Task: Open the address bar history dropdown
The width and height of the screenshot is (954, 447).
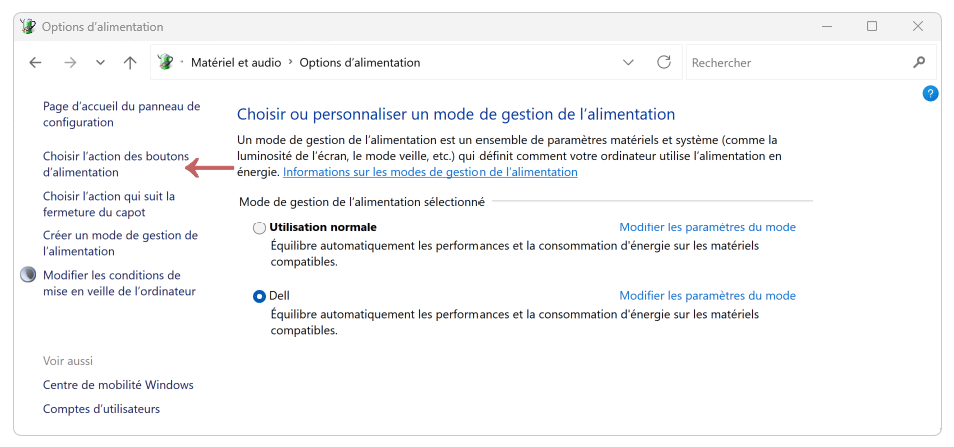Action: (628, 63)
